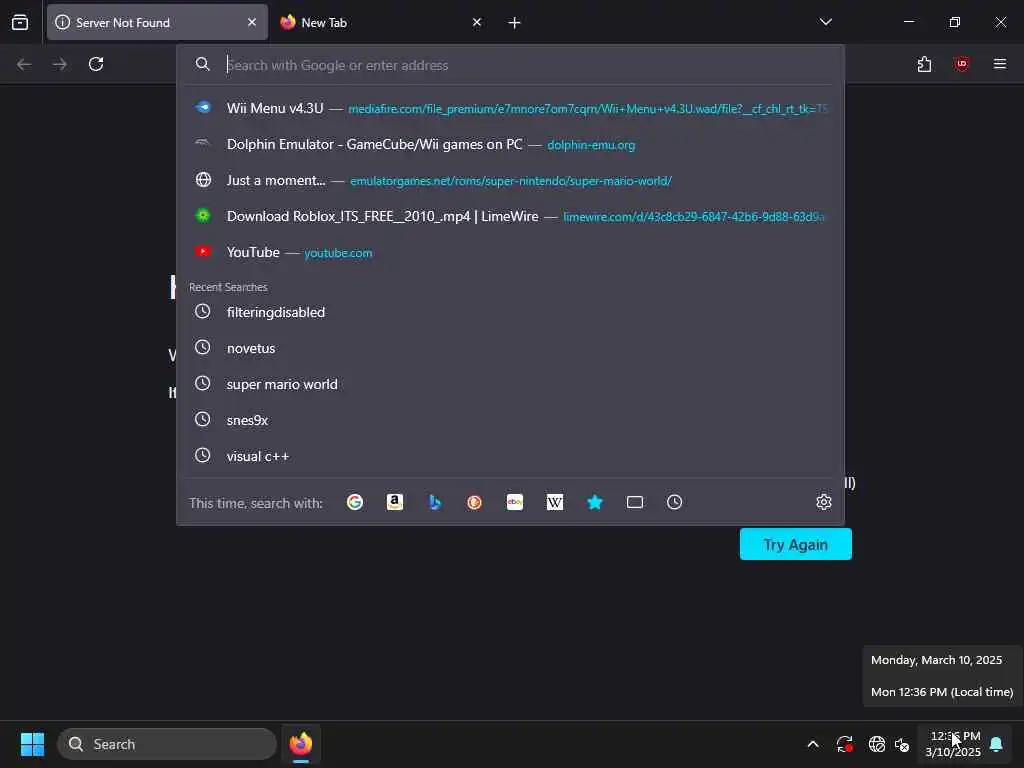Screen dimensions: 1024x768
Task: Search this time with Bing
Action: pos(435,502)
